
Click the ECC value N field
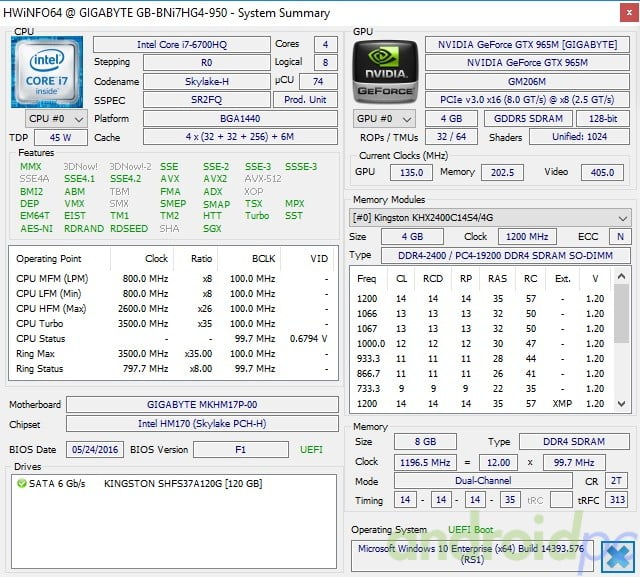pos(620,237)
